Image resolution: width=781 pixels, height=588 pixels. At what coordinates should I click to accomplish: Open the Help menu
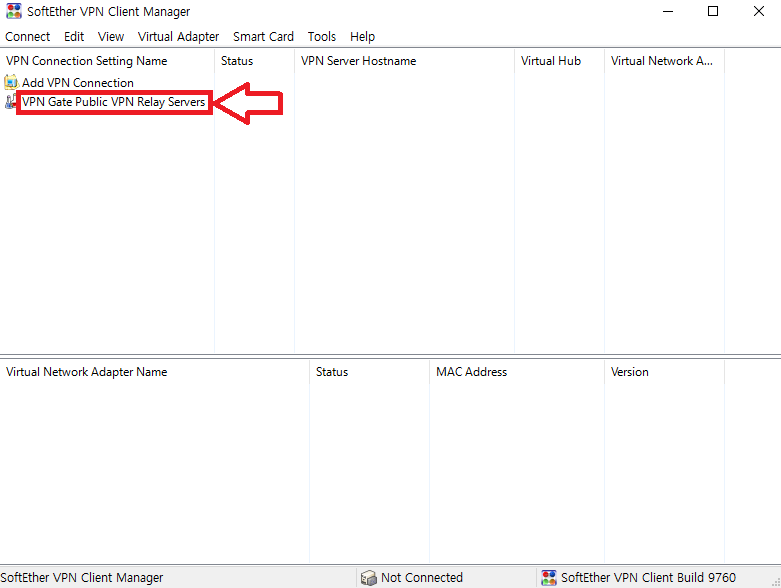click(362, 36)
